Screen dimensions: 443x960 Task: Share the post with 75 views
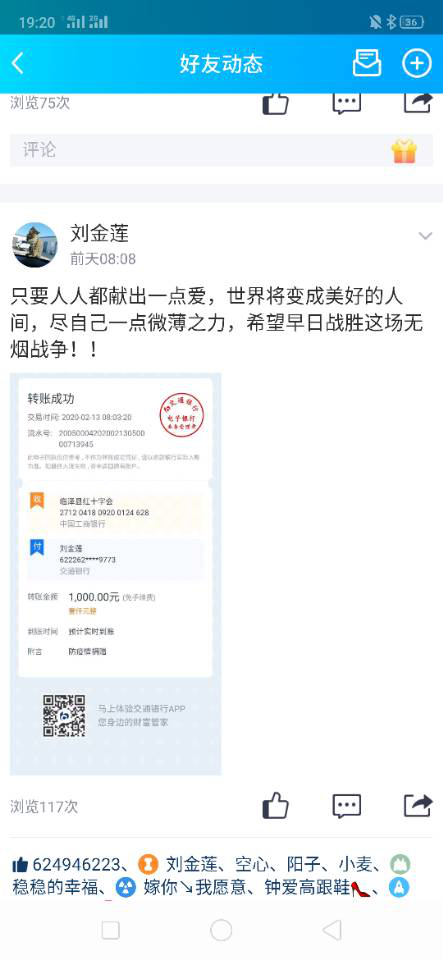418,103
